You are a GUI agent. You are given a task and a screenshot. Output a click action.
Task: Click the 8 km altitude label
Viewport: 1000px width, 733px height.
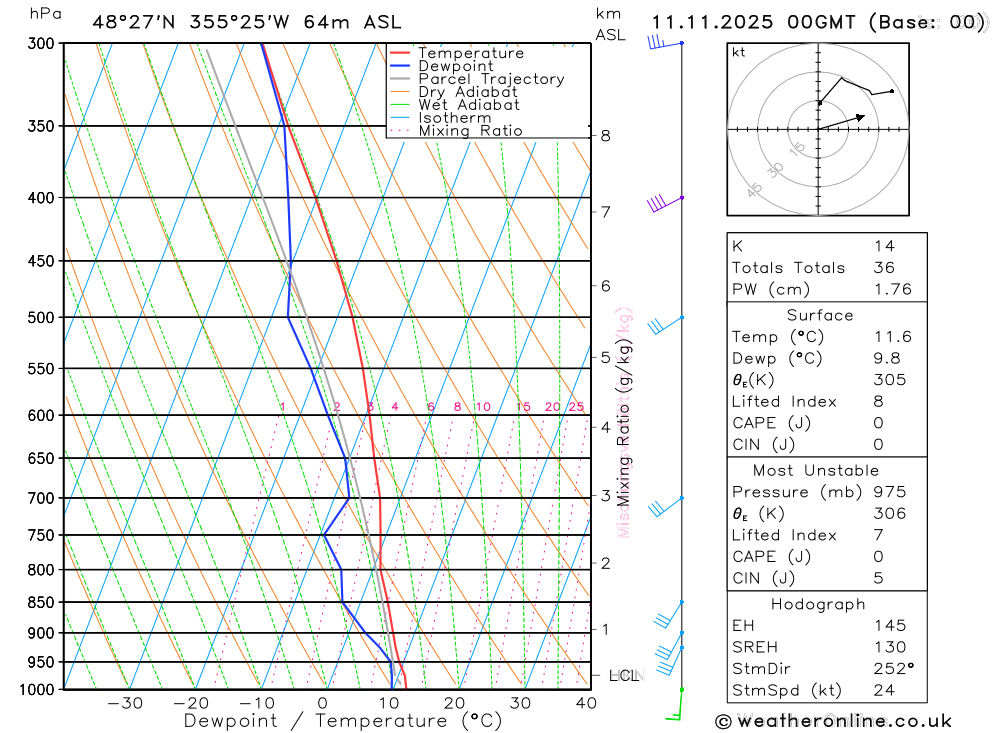pos(605,136)
